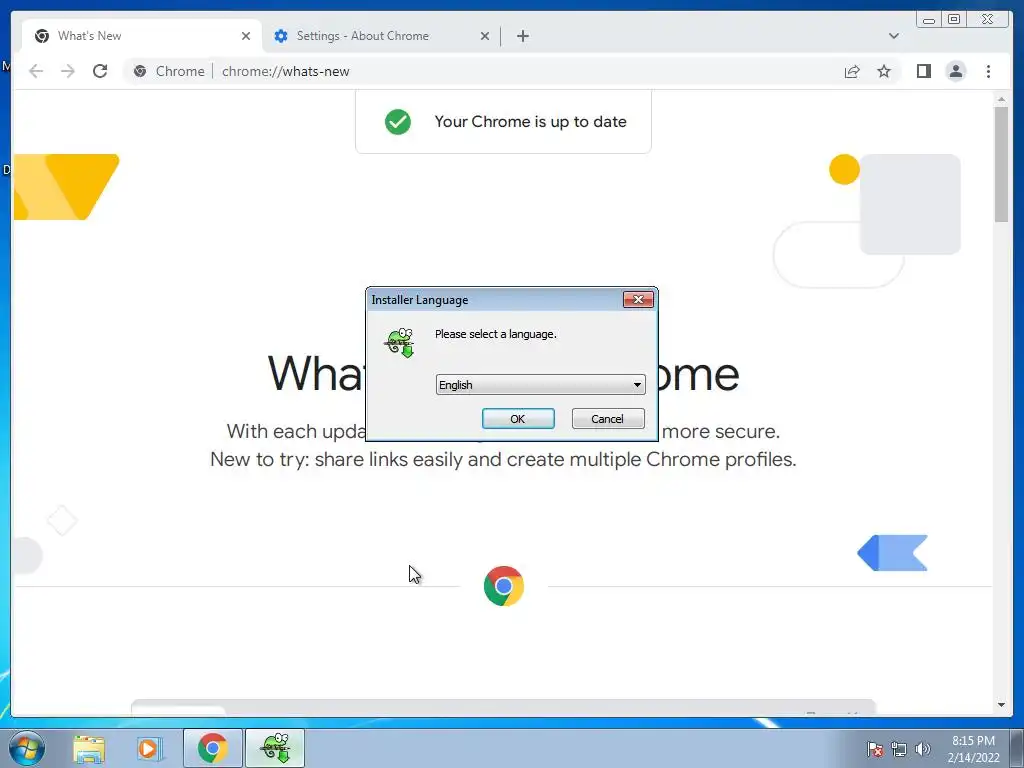Open the tab search chevron

(x=893, y=36)
